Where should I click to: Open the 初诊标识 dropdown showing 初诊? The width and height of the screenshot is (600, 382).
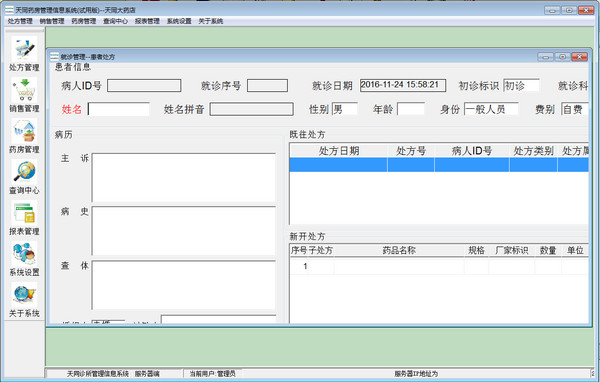521,86
